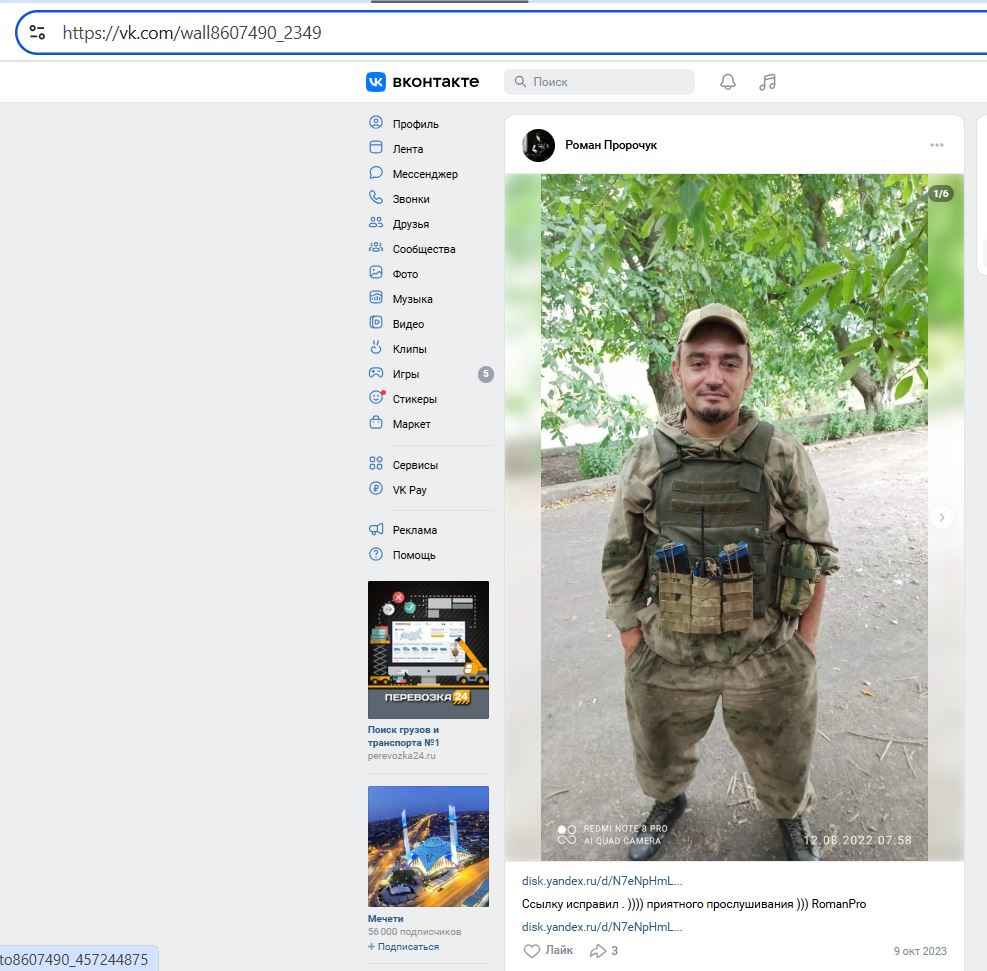Click the Звонки phone icon
The width and height of the screenshot is (987, 971).
[x=376, y=198]
